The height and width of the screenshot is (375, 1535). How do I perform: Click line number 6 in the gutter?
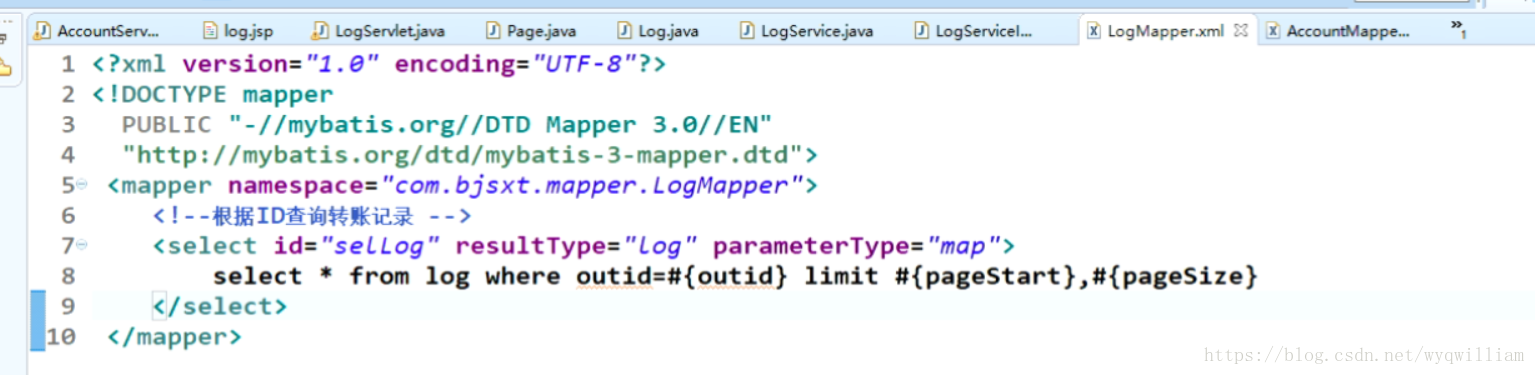pyautogui.click(x=67, y=216)
